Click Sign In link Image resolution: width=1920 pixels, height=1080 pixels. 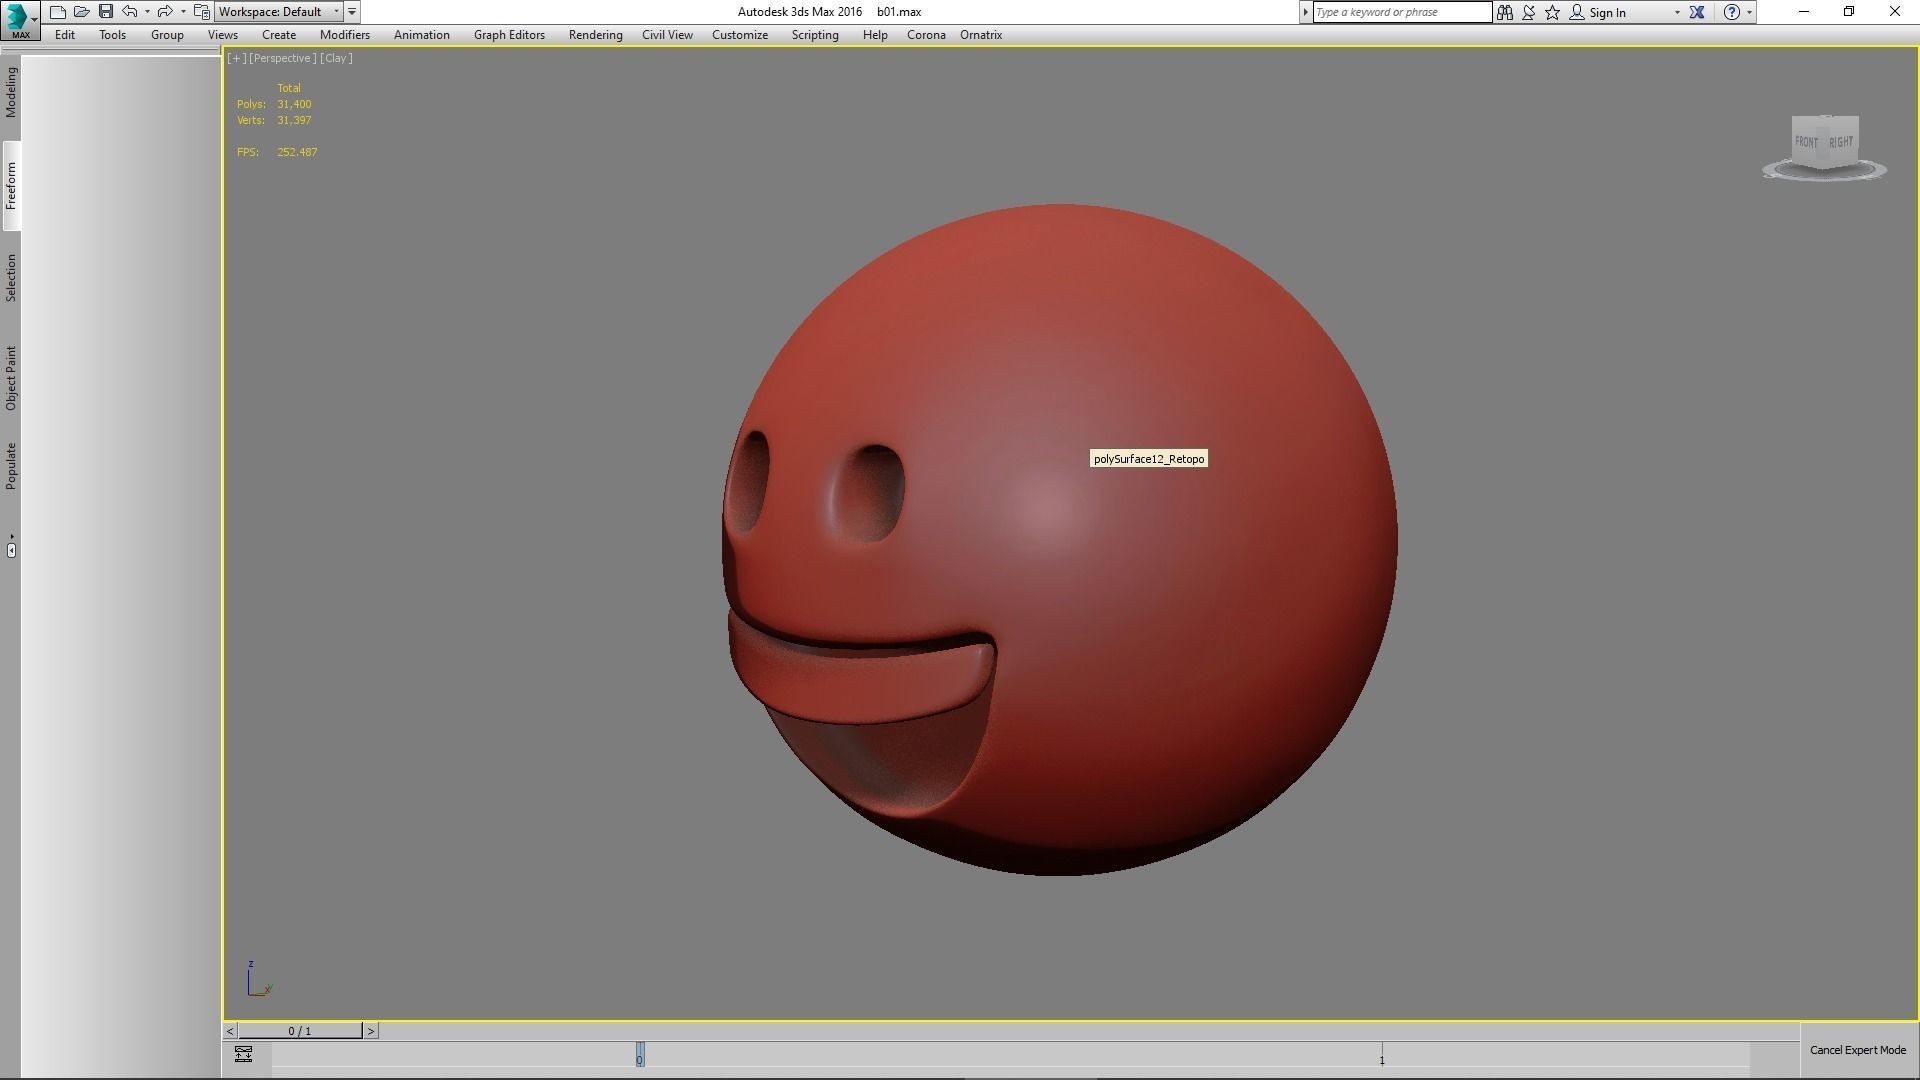tap(1607, 13)
